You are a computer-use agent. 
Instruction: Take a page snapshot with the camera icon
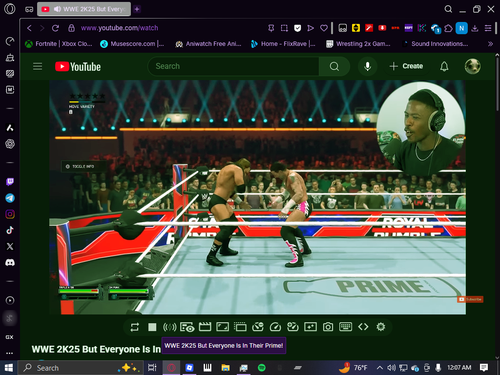click(328, 327)
